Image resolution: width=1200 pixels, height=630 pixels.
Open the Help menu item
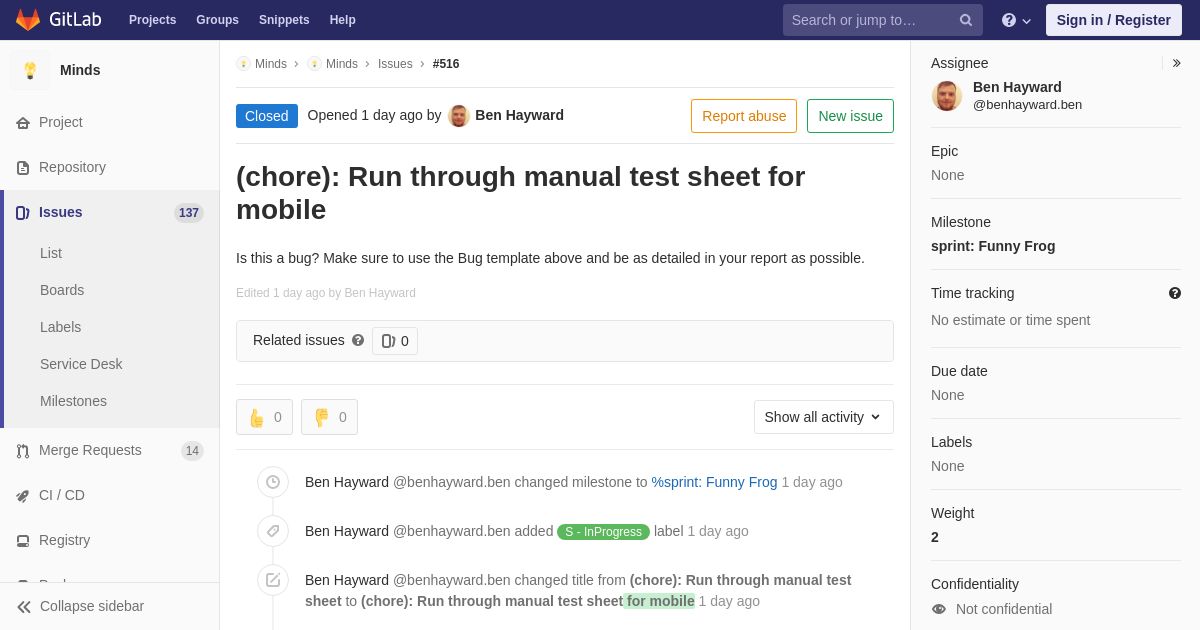(x=343, y=20)
